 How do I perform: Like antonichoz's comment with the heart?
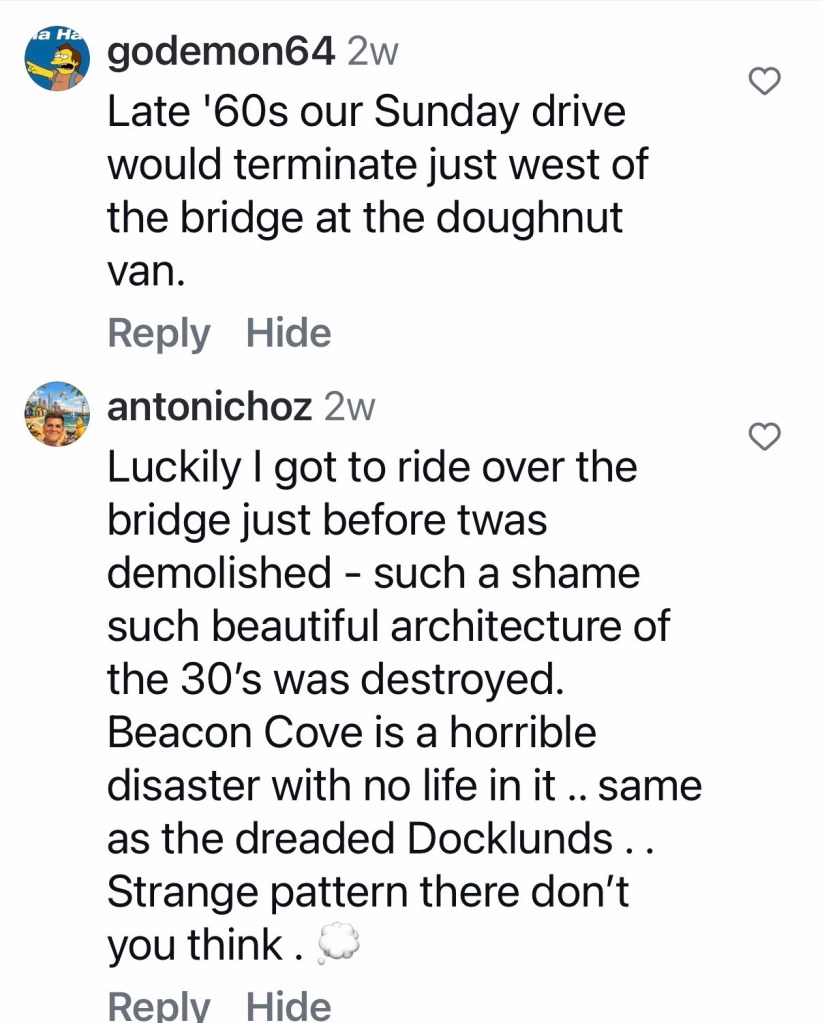pyautogui.click(x=765, y=436)
